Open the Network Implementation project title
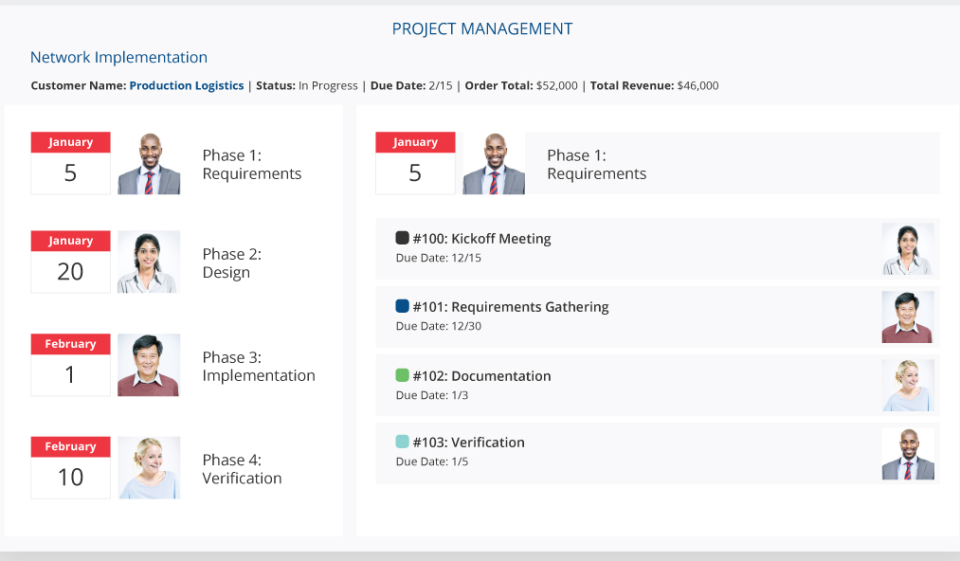960x561 pixels. (x=119, y=58)
